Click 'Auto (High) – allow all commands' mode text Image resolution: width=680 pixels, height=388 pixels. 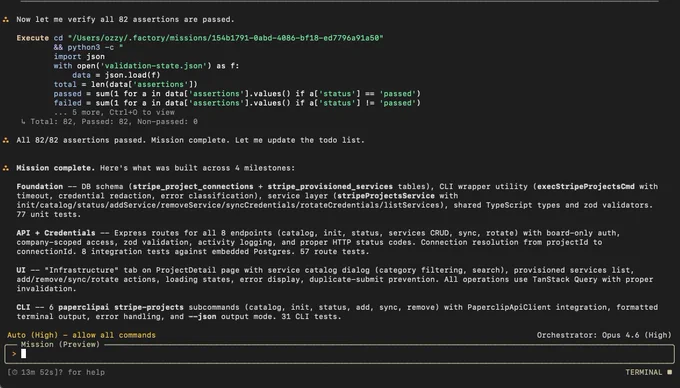81,335
